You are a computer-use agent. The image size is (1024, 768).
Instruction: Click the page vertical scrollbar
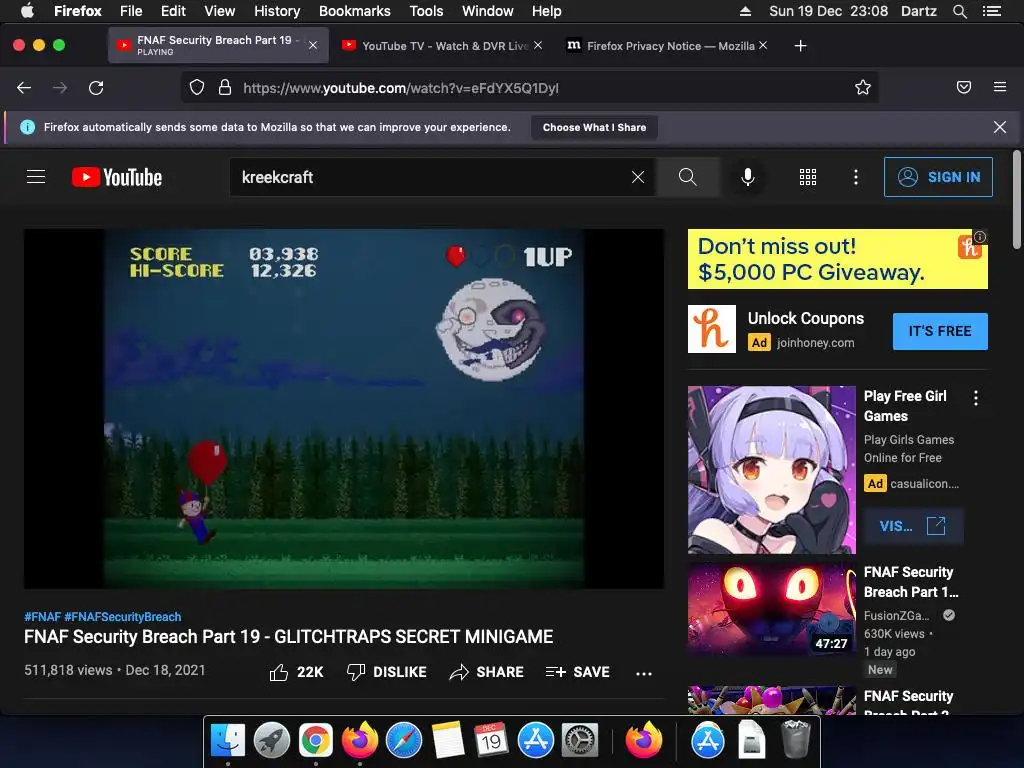[1016, 199]
